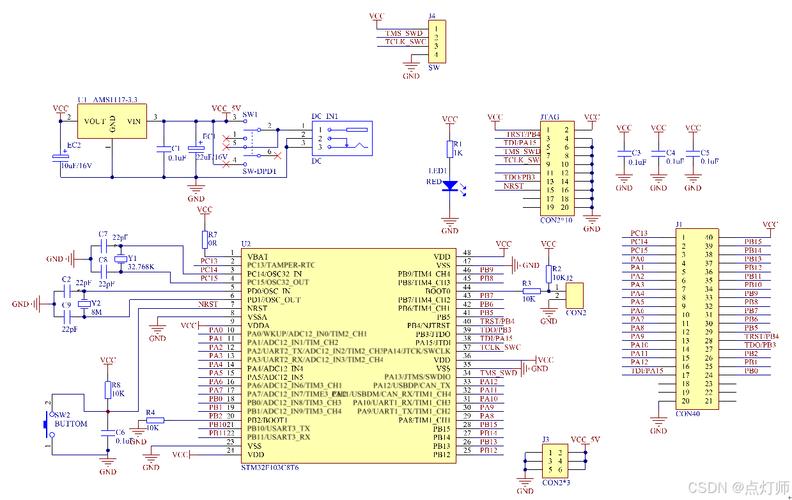This screenshot has height=500, width=792.
Task: Select the PD1/OSC_OUT pin label
Action: [274, 299]
